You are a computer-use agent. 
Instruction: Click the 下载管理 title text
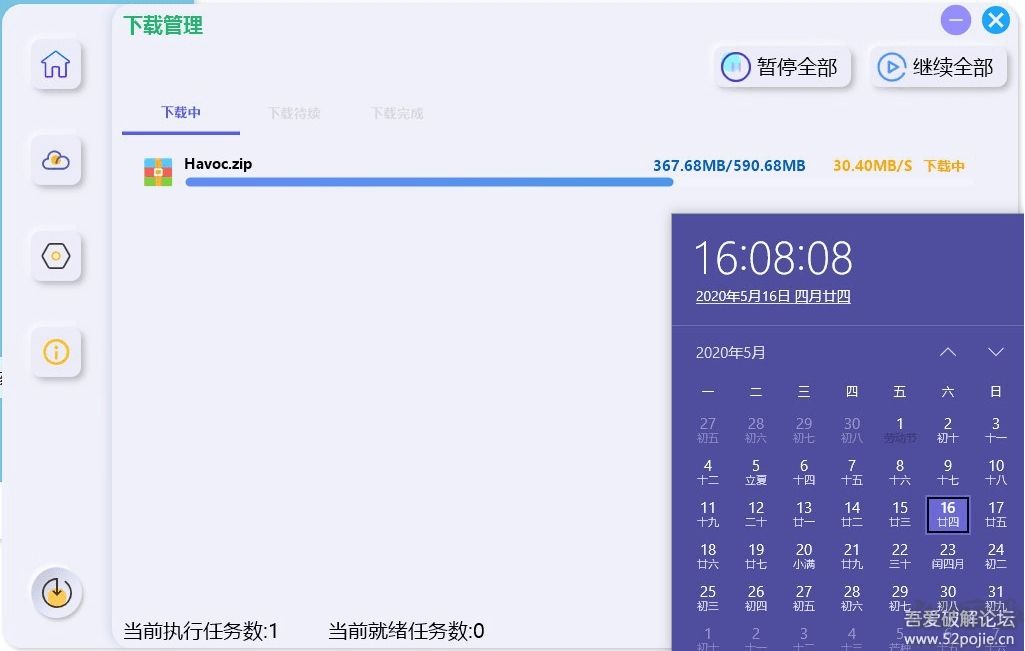[163, 25]
